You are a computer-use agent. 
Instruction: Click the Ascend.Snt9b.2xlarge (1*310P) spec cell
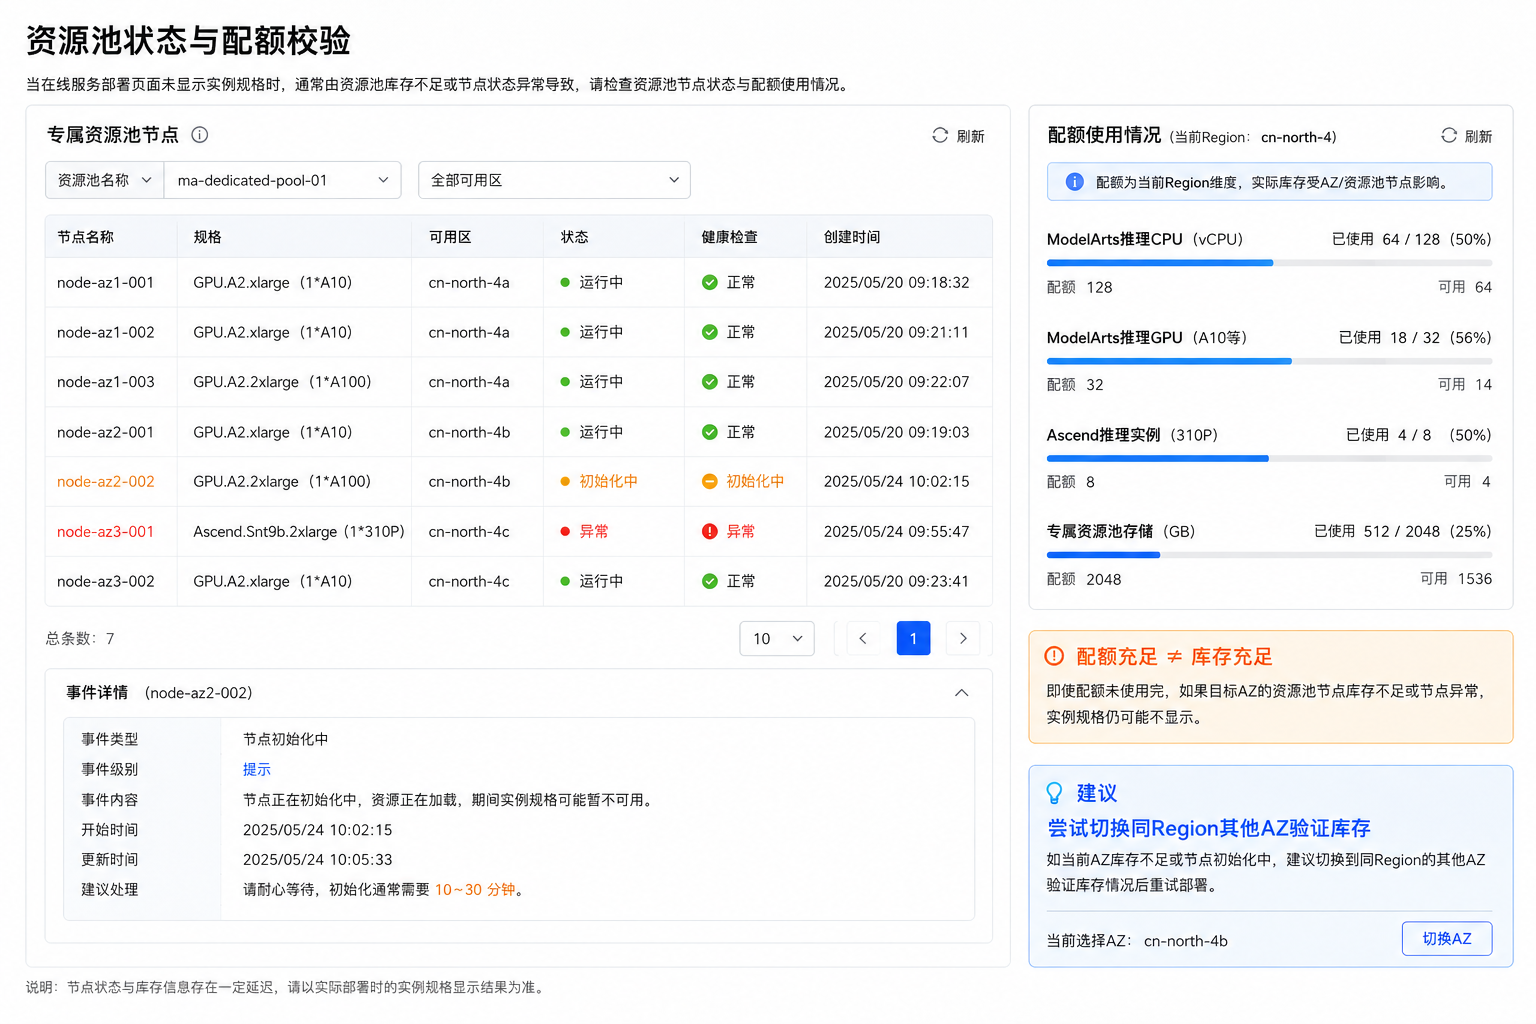click(299, 531)
